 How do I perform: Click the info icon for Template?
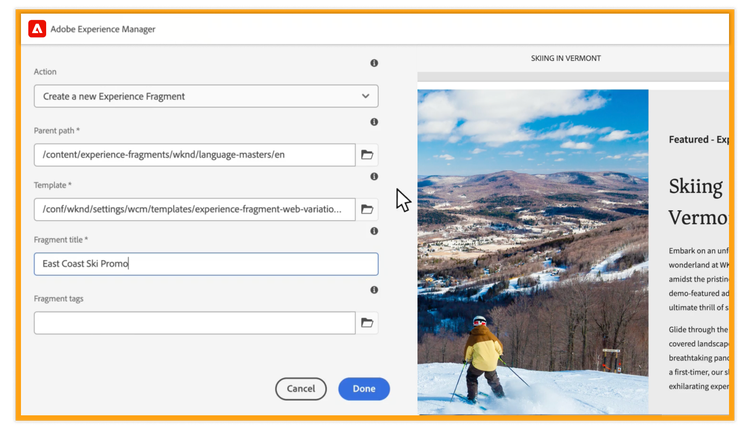[x=374, y=176]
